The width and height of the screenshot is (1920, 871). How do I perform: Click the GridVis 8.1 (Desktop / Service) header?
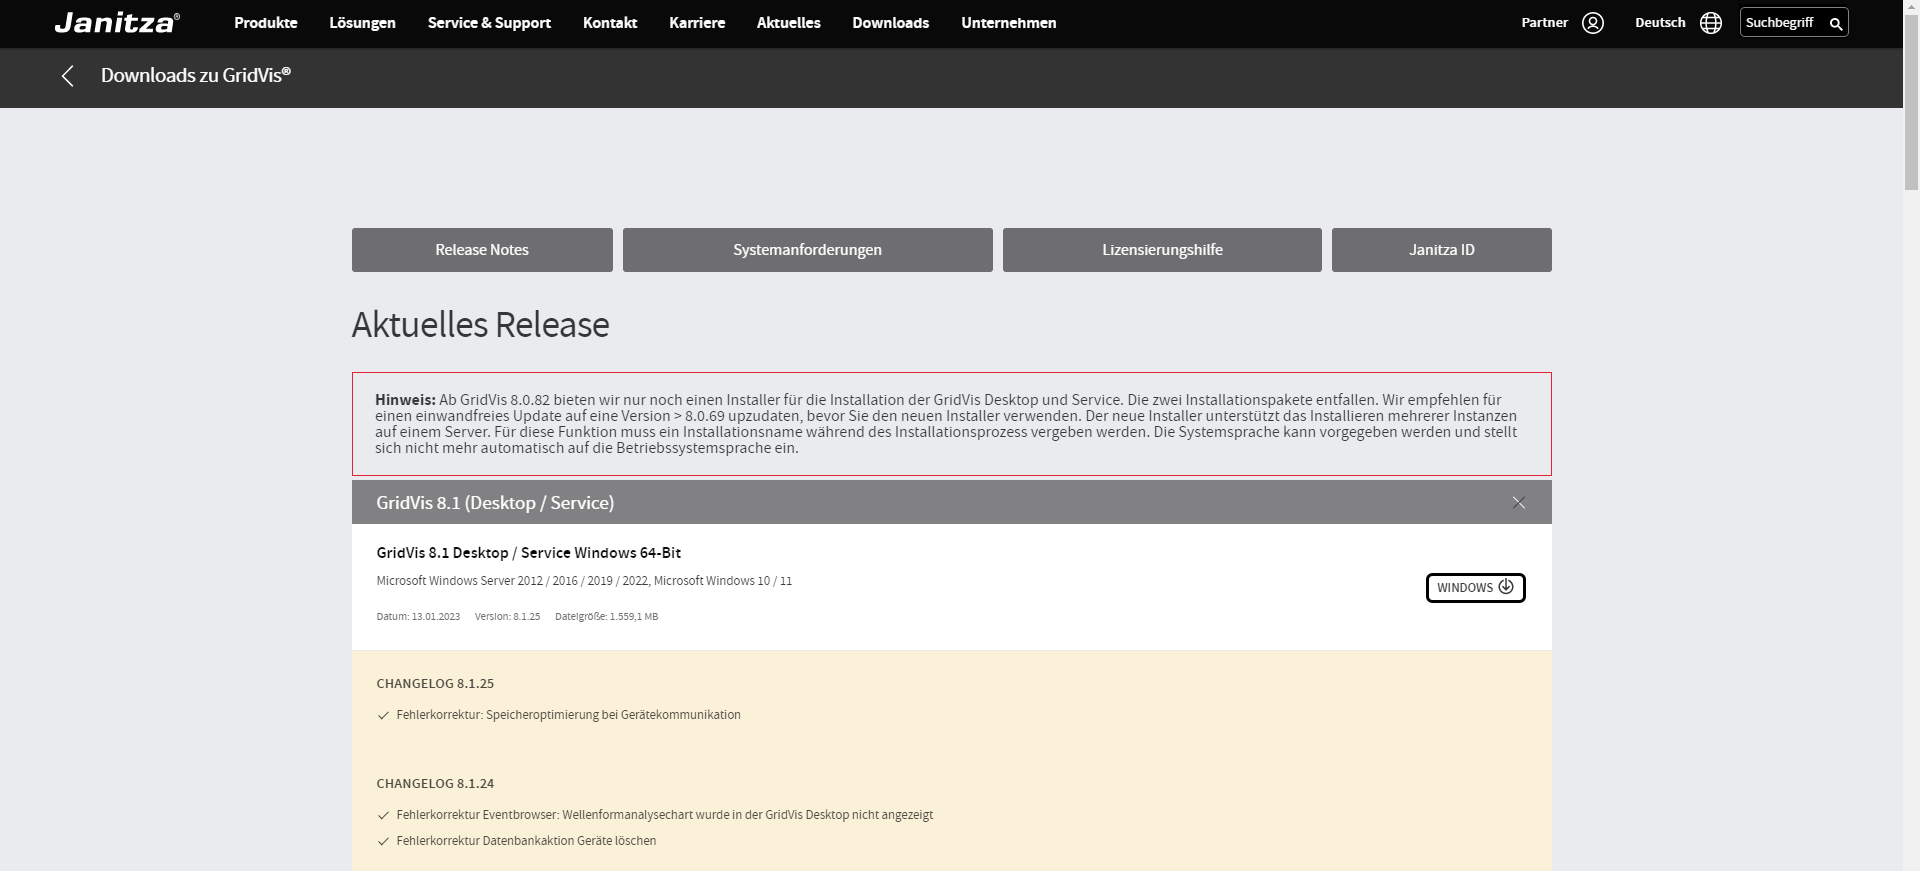click(x=951, y=503)
